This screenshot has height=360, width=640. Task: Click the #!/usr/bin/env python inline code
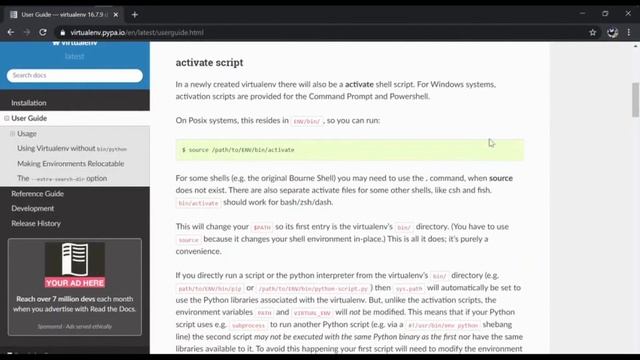[442, 325]
